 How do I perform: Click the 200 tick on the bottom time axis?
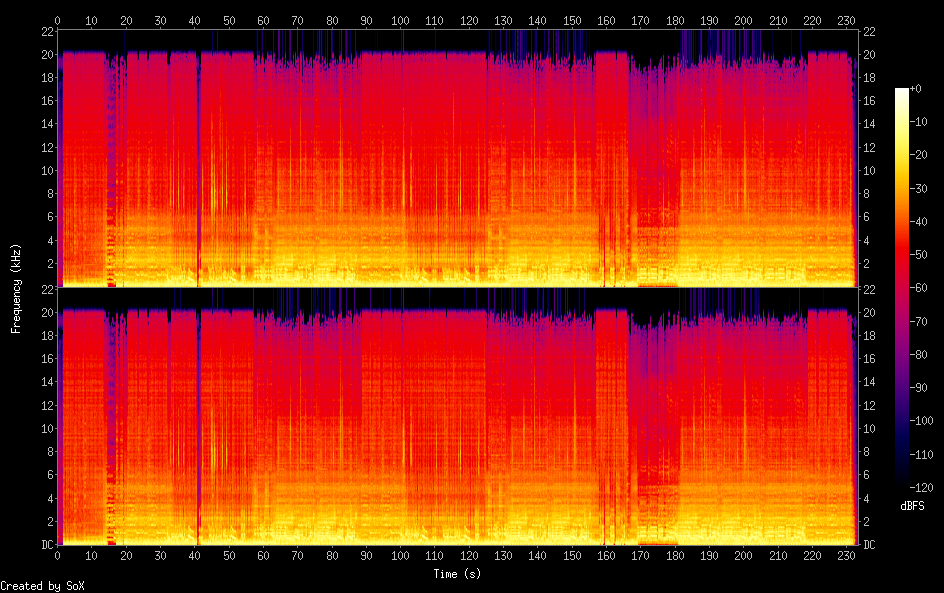pos(743,556)
